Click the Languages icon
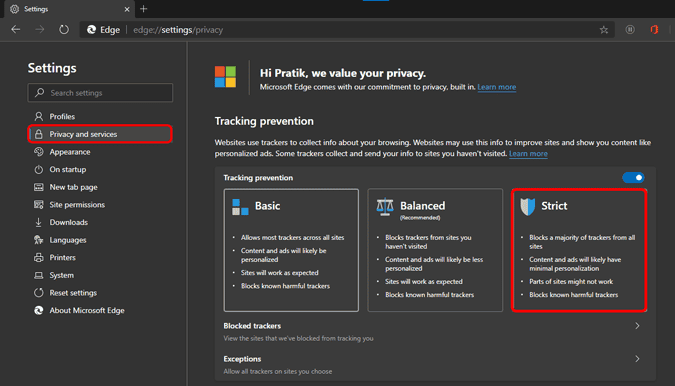Image resolution: width=675 pixels, height=386 pixels. 39,240
